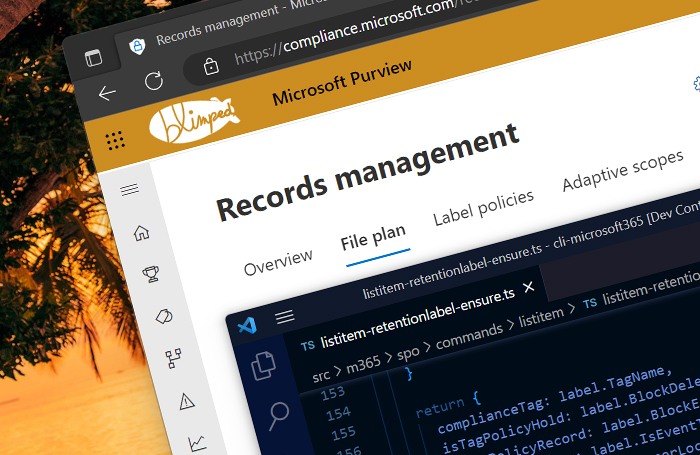Click the Records management heading

click(367, 172)
